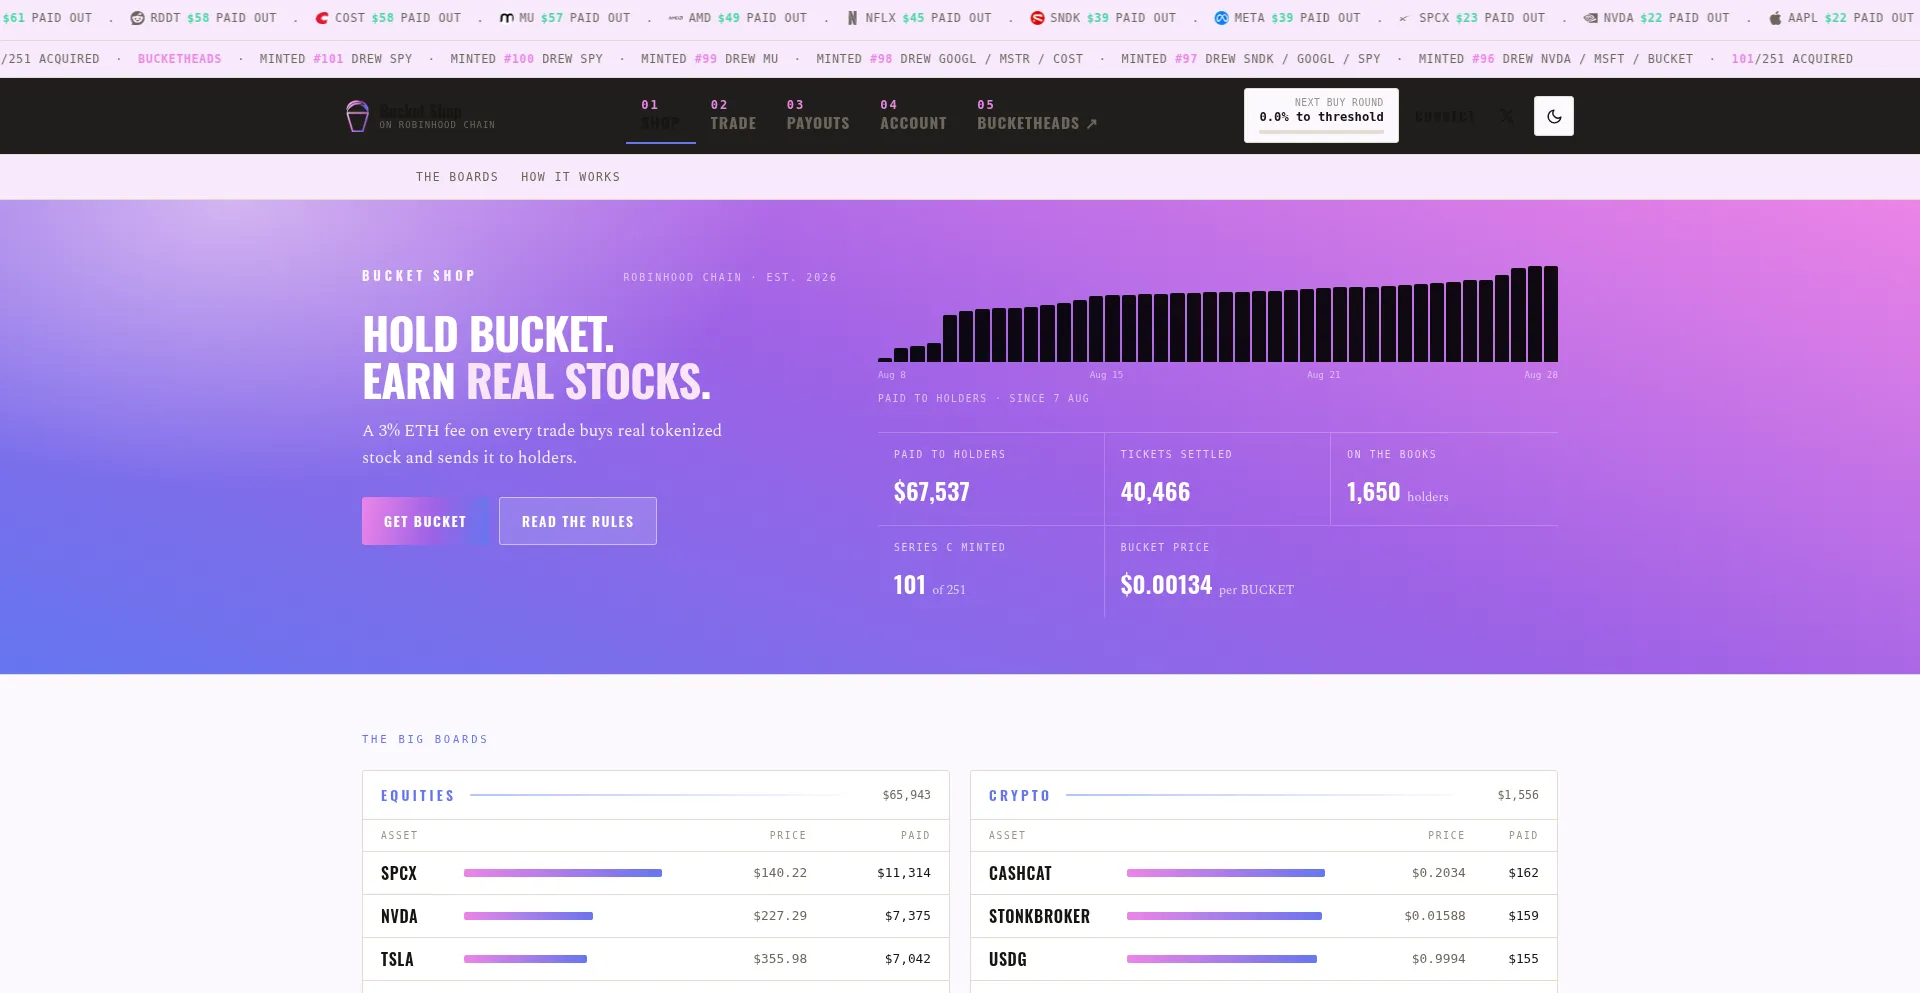Viewport: 1920px width, 993px height.
Task: Click the crypto total $1,556
Action: point(1518,795)
